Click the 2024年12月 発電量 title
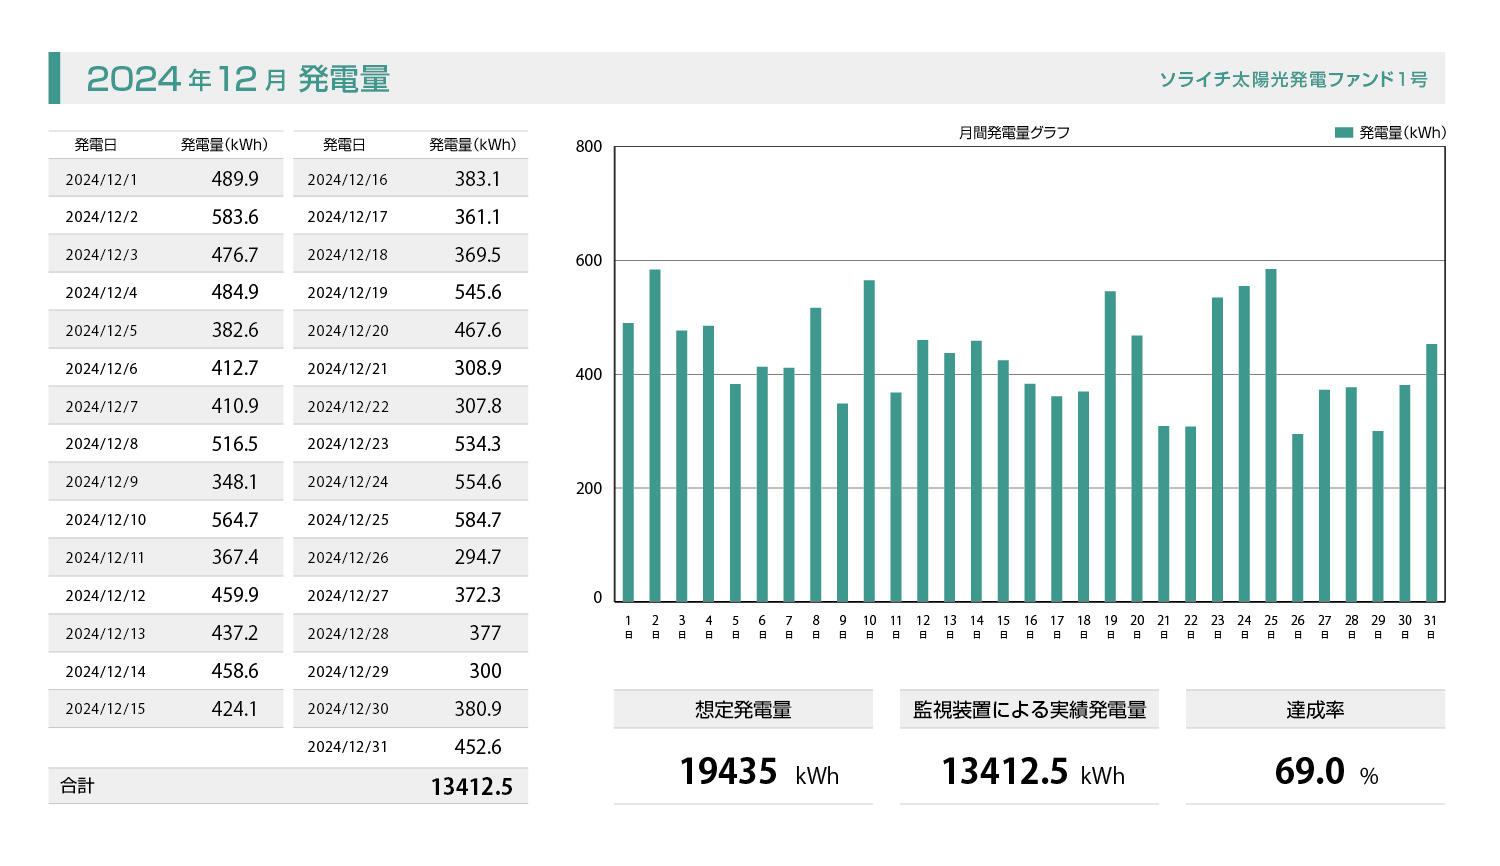The height and width of the screenshot is (866, 1500). 238,78
